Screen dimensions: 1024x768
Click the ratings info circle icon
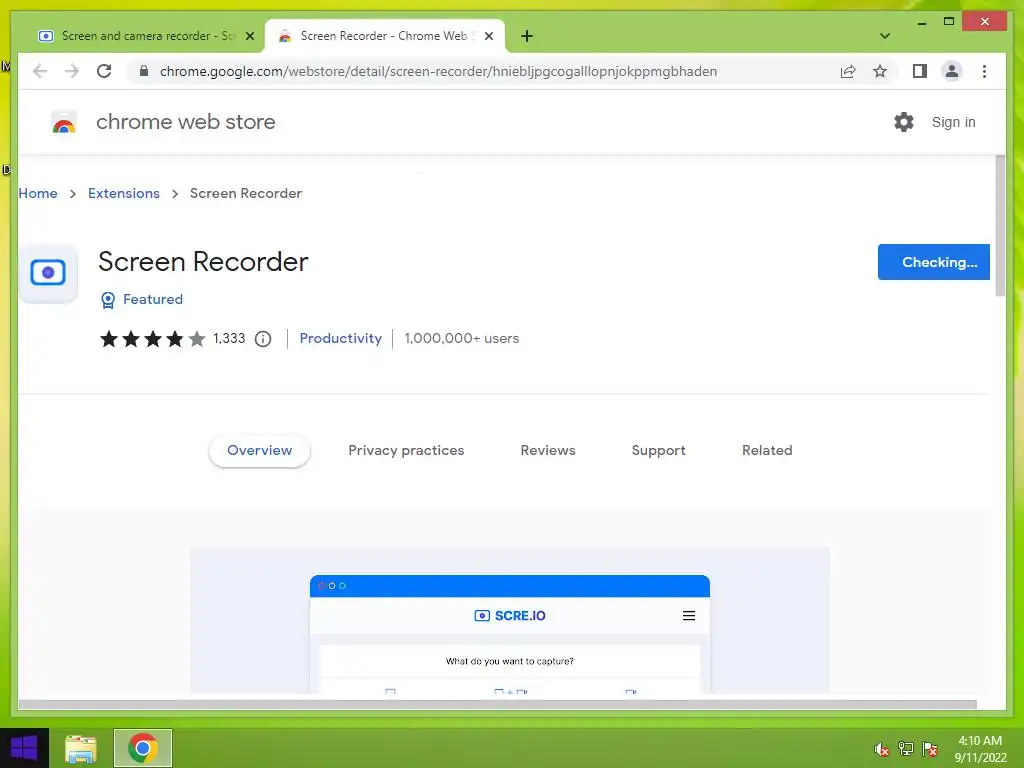(263, 339)
